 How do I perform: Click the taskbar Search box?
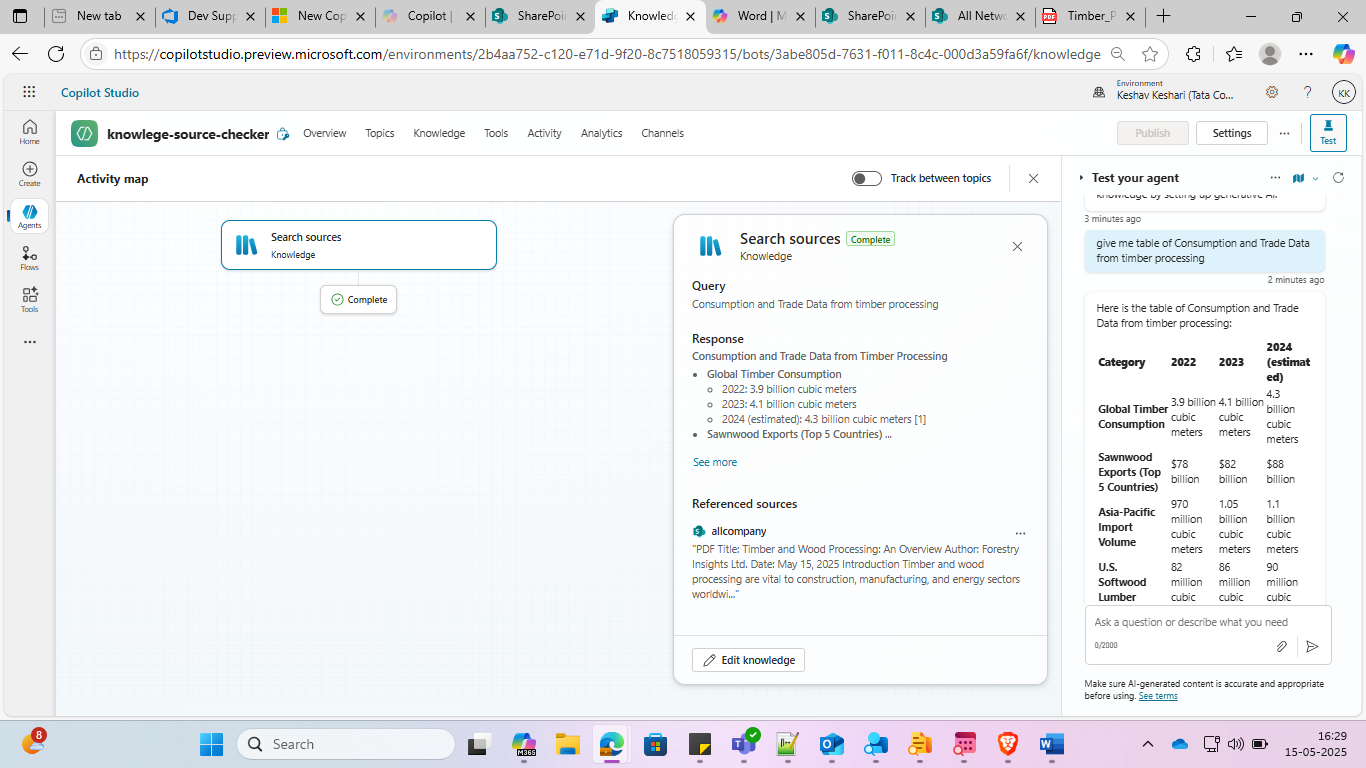coord(346,744)
